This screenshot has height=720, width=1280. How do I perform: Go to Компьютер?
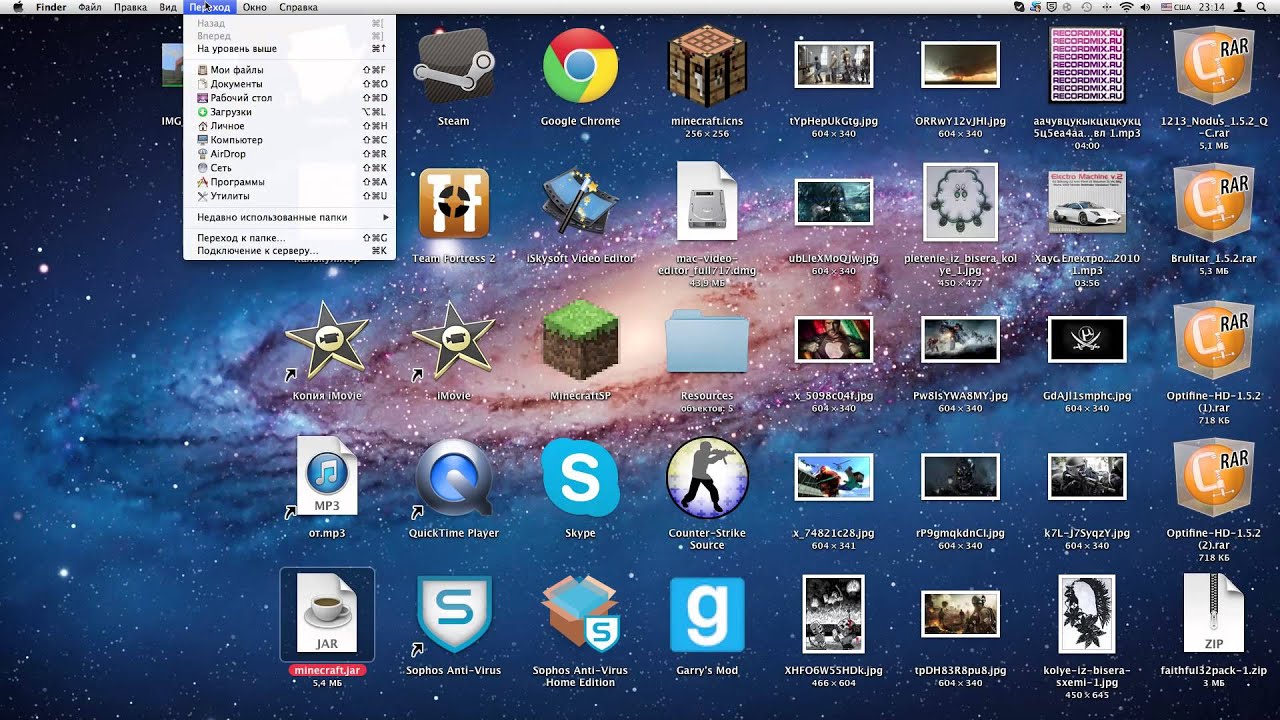[290, 140]
